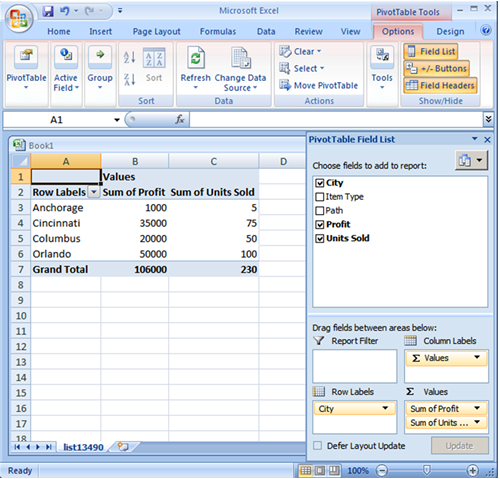The height and width of the screenshot is (479, 500).
Task: Click the Select All corner button
Action: pos(21,162)
